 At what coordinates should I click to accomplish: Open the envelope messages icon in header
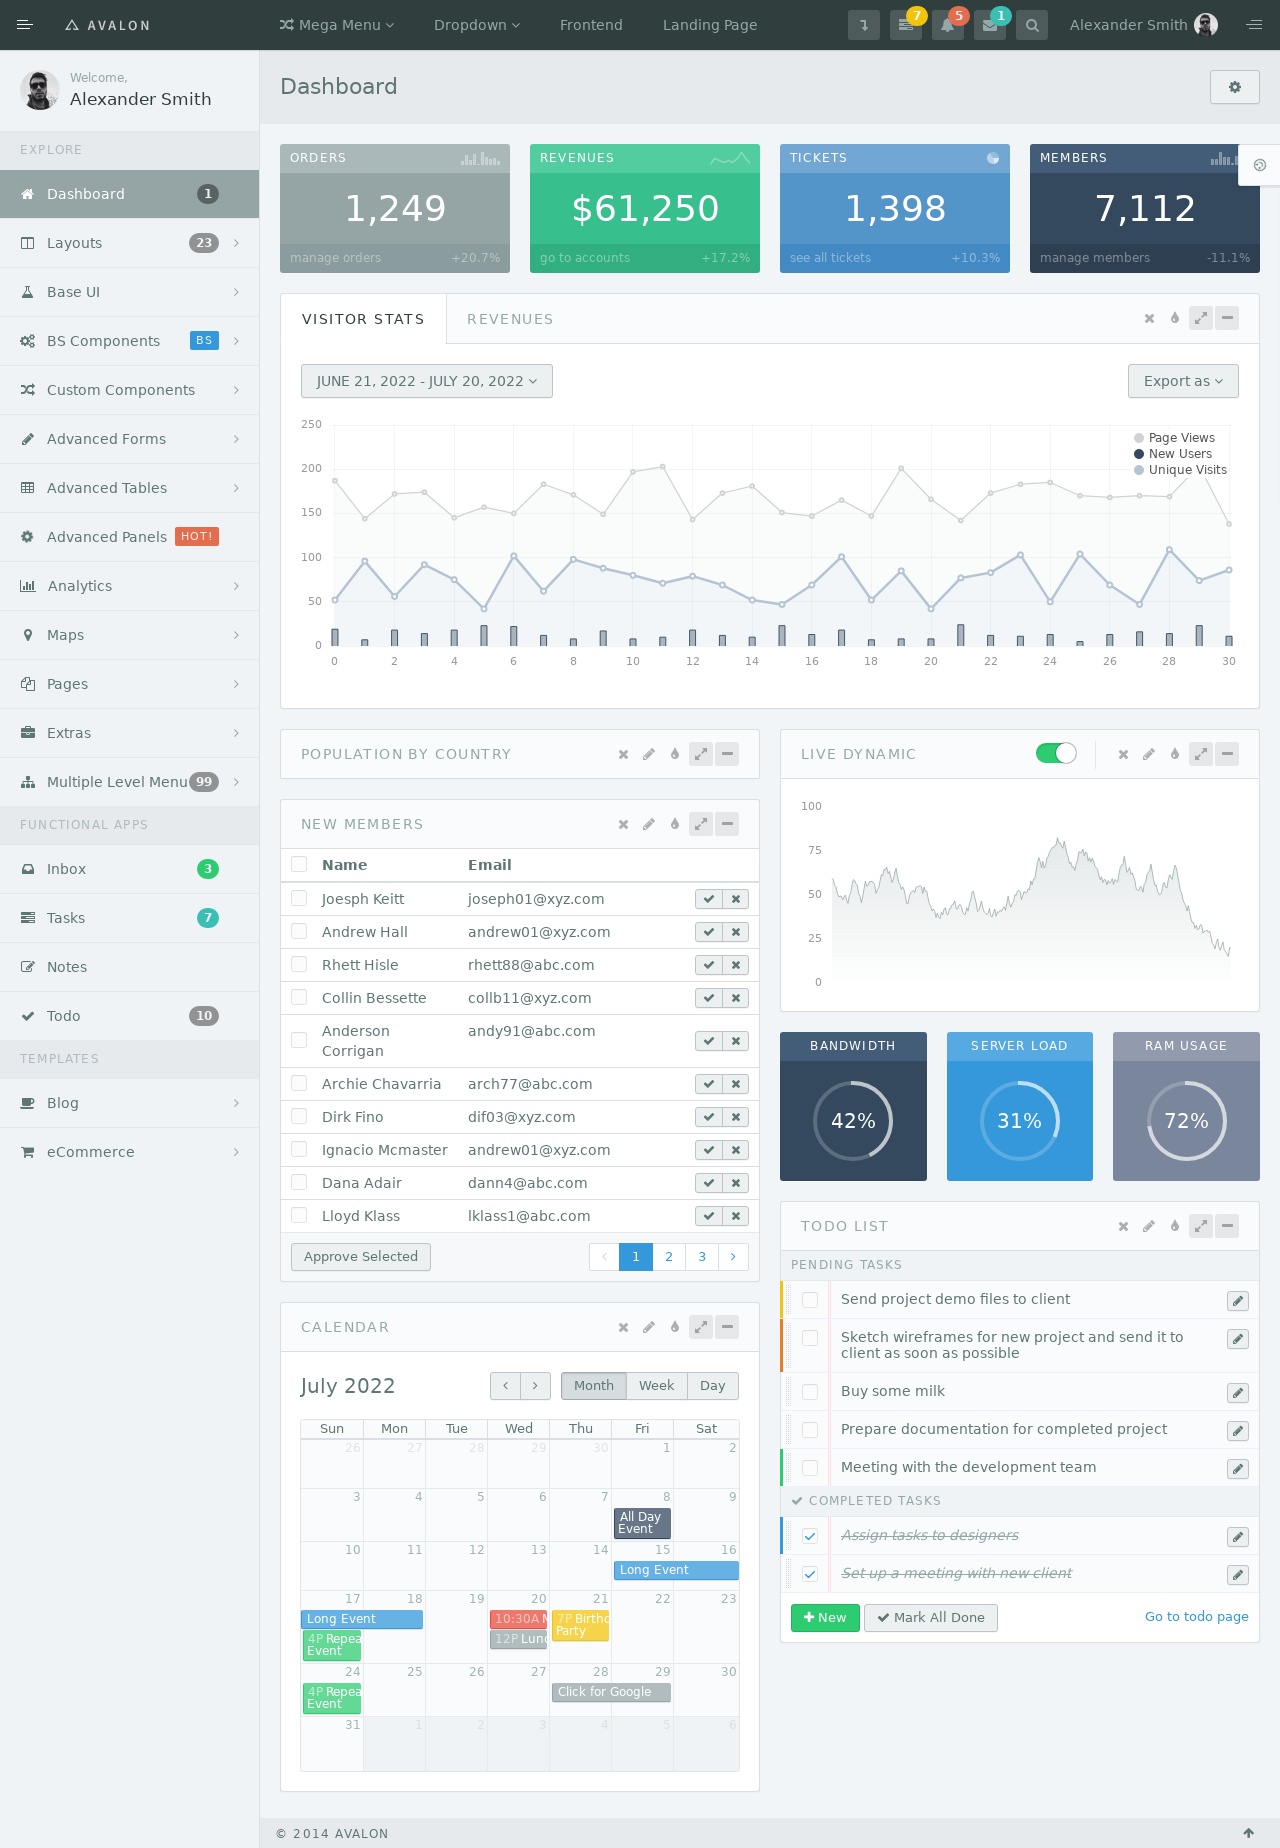pyautogui.click(x=989, y=26)
